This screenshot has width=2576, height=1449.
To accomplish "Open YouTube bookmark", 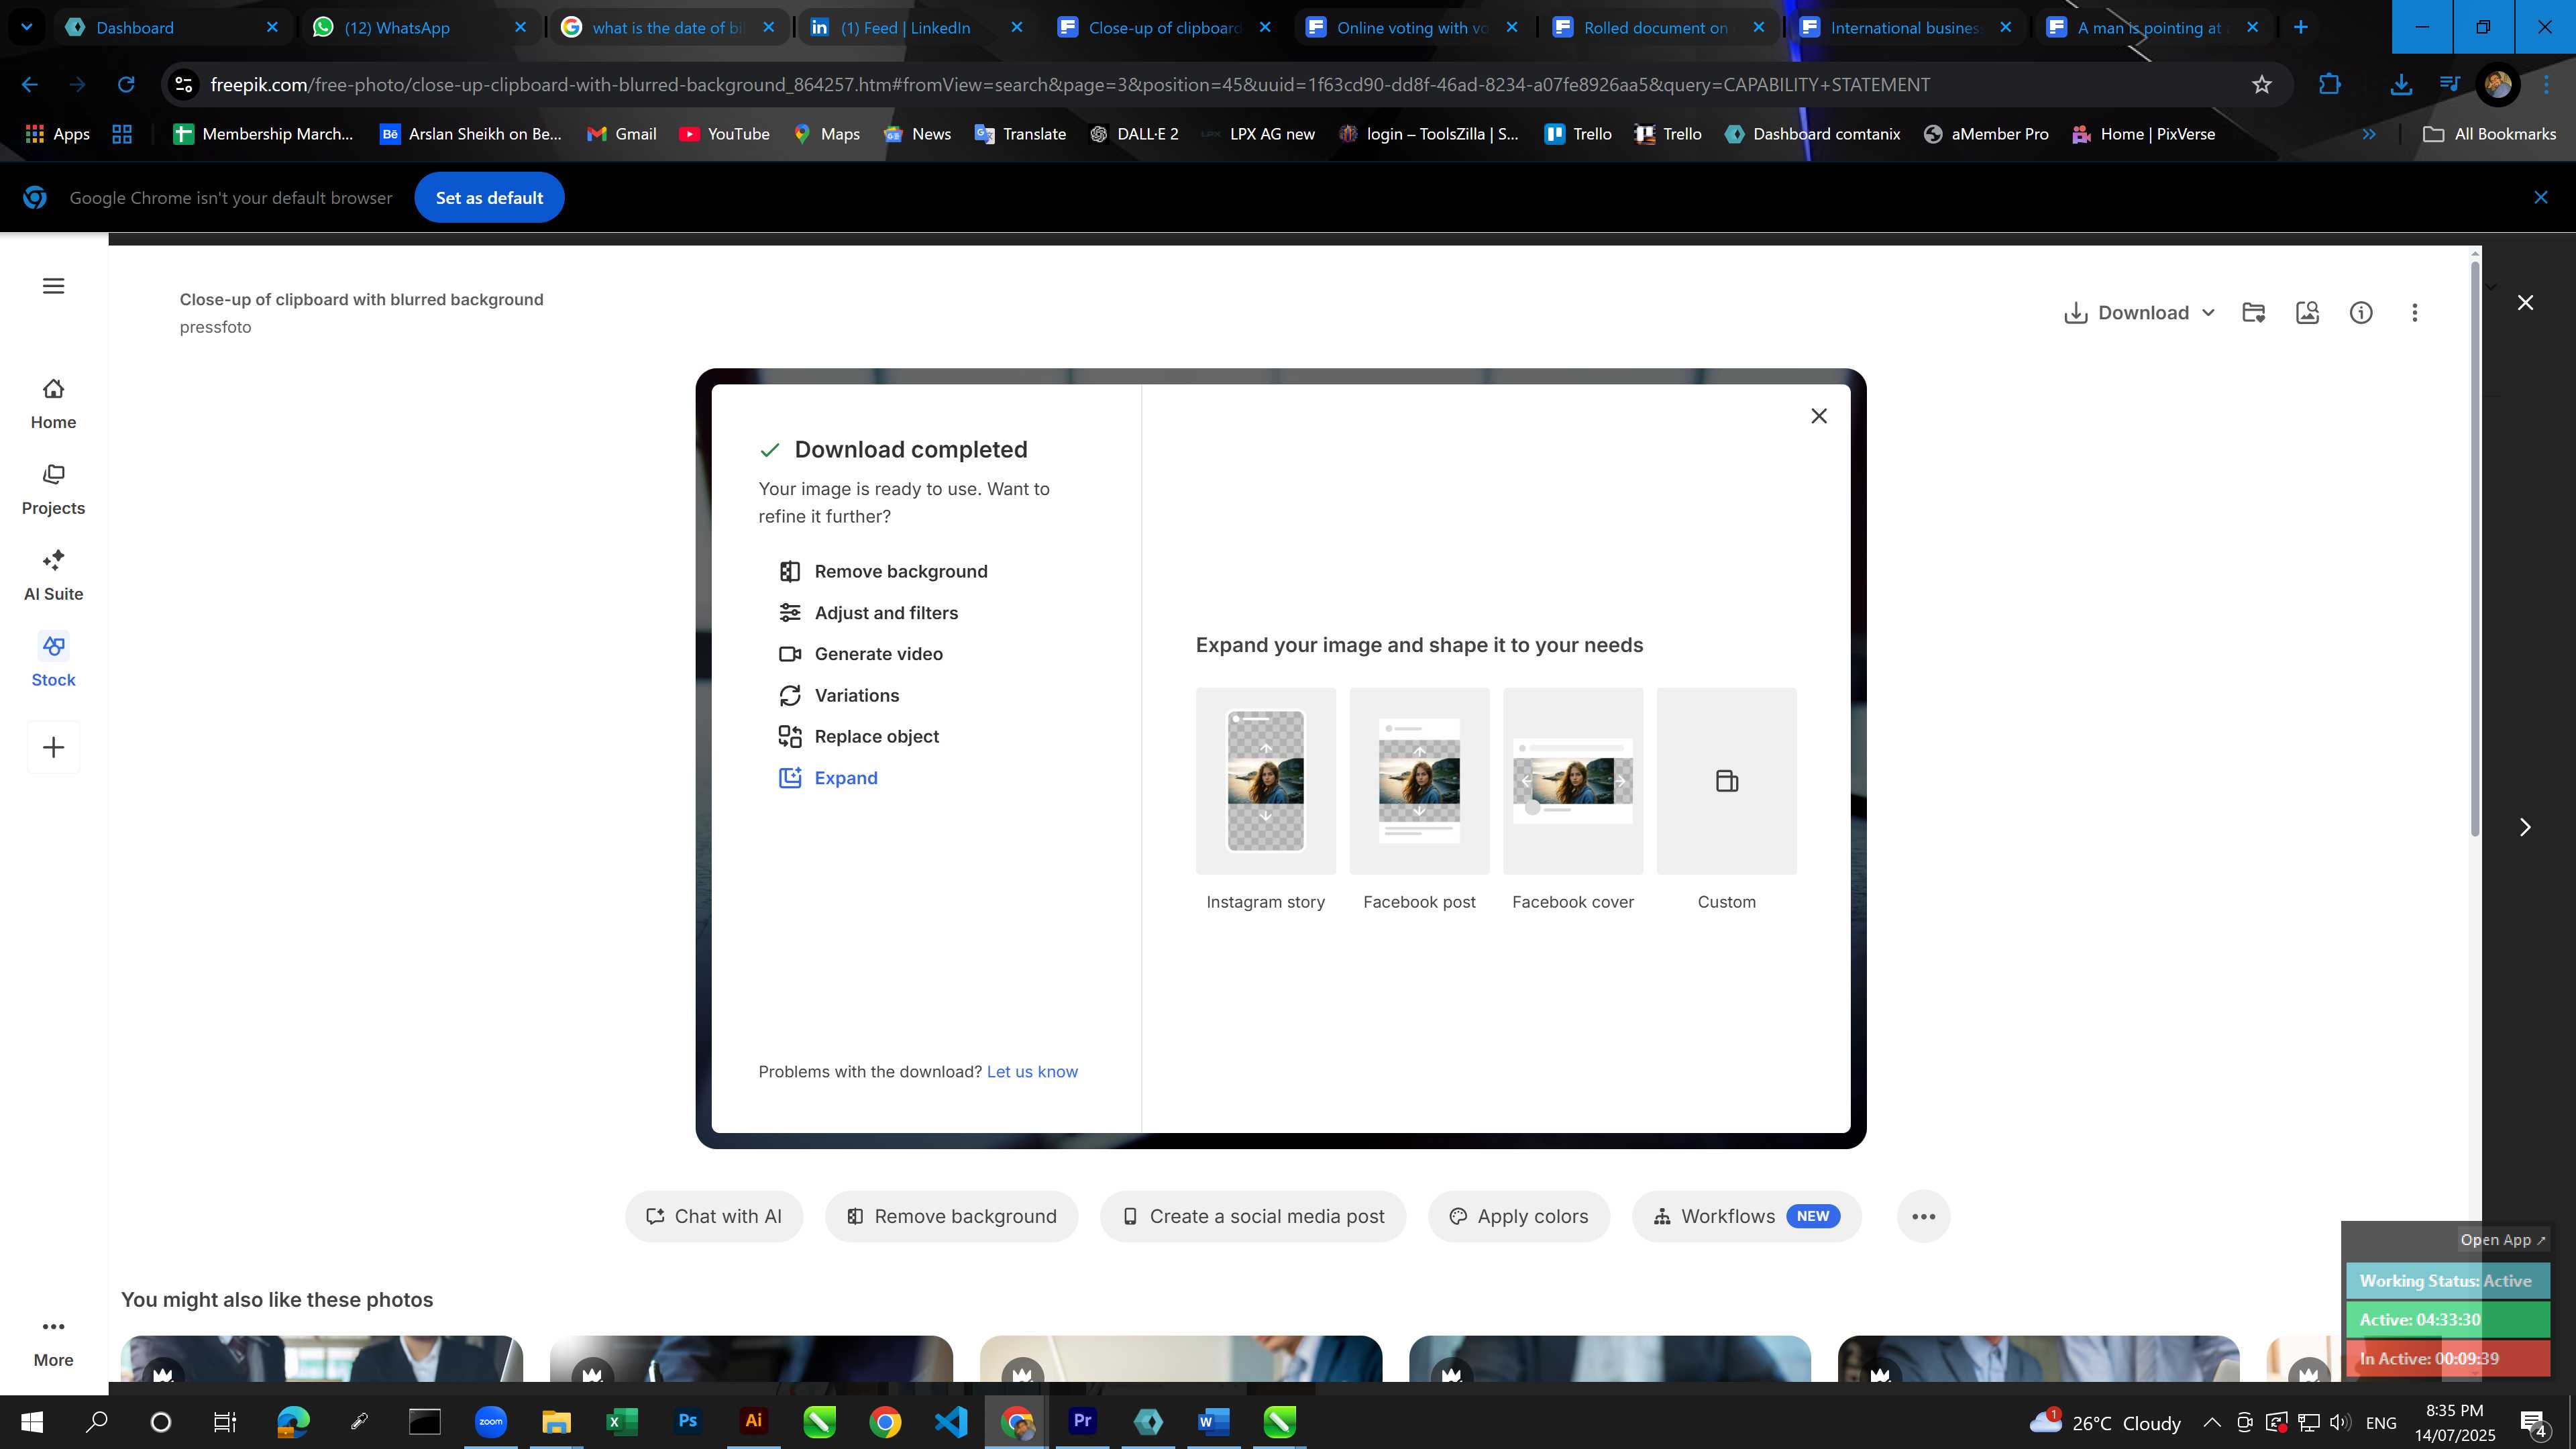I will [724, 134].
